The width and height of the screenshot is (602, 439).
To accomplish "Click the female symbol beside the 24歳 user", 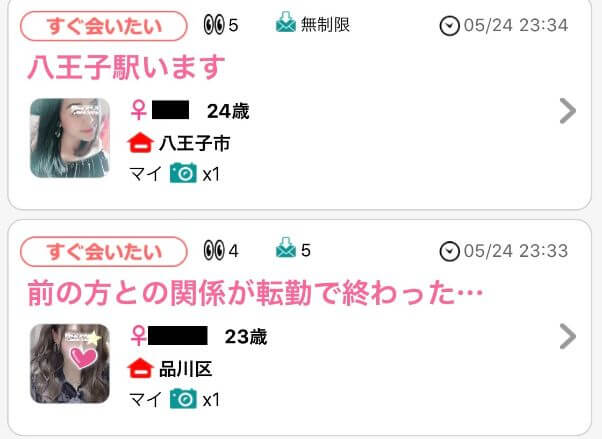I will point(139,110).
